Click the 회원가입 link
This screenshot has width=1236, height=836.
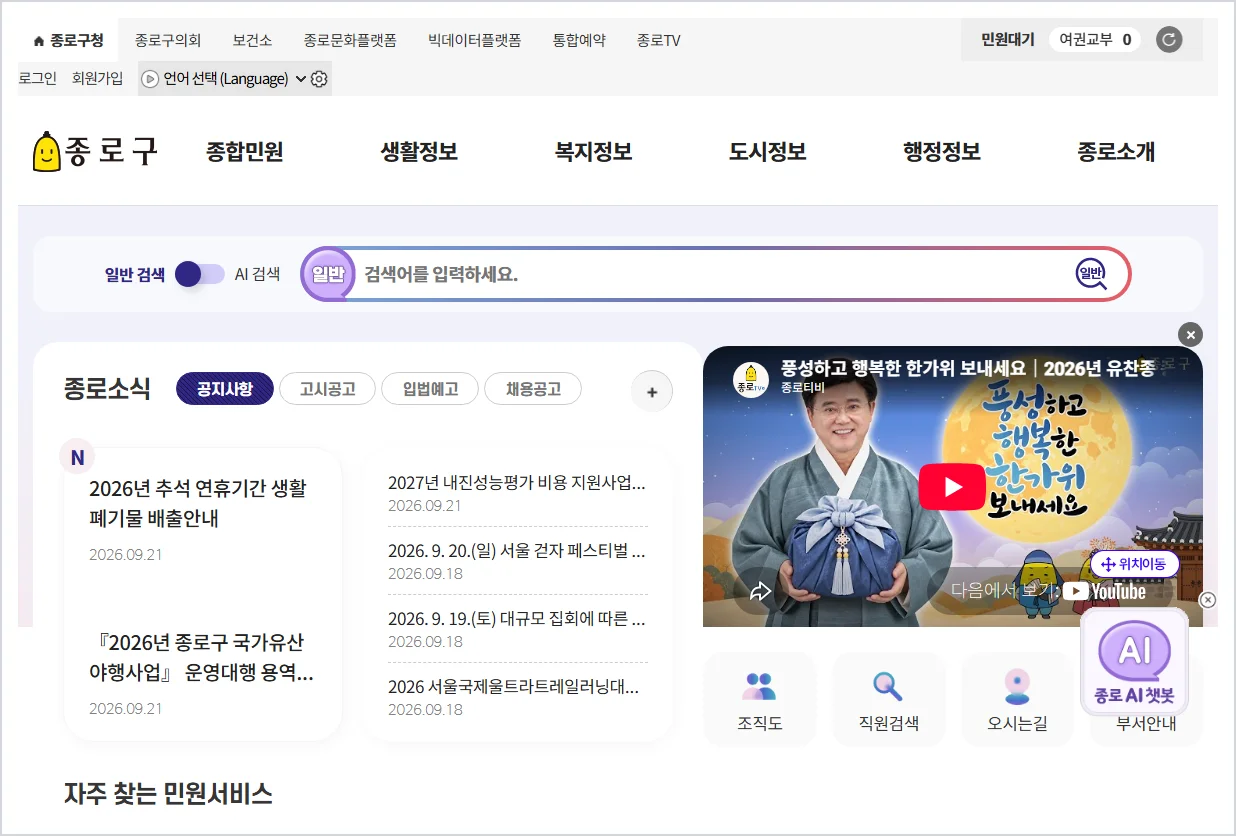click(x=98, y=78)
